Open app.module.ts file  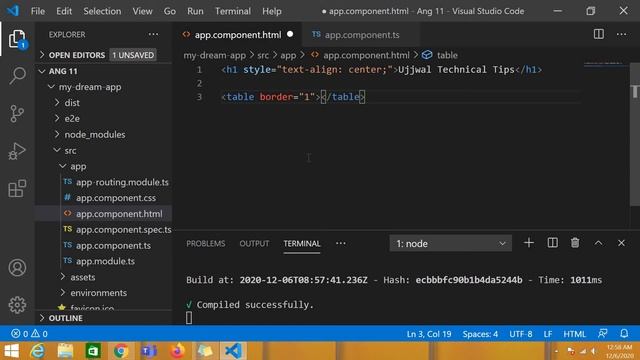click(104, 261)
